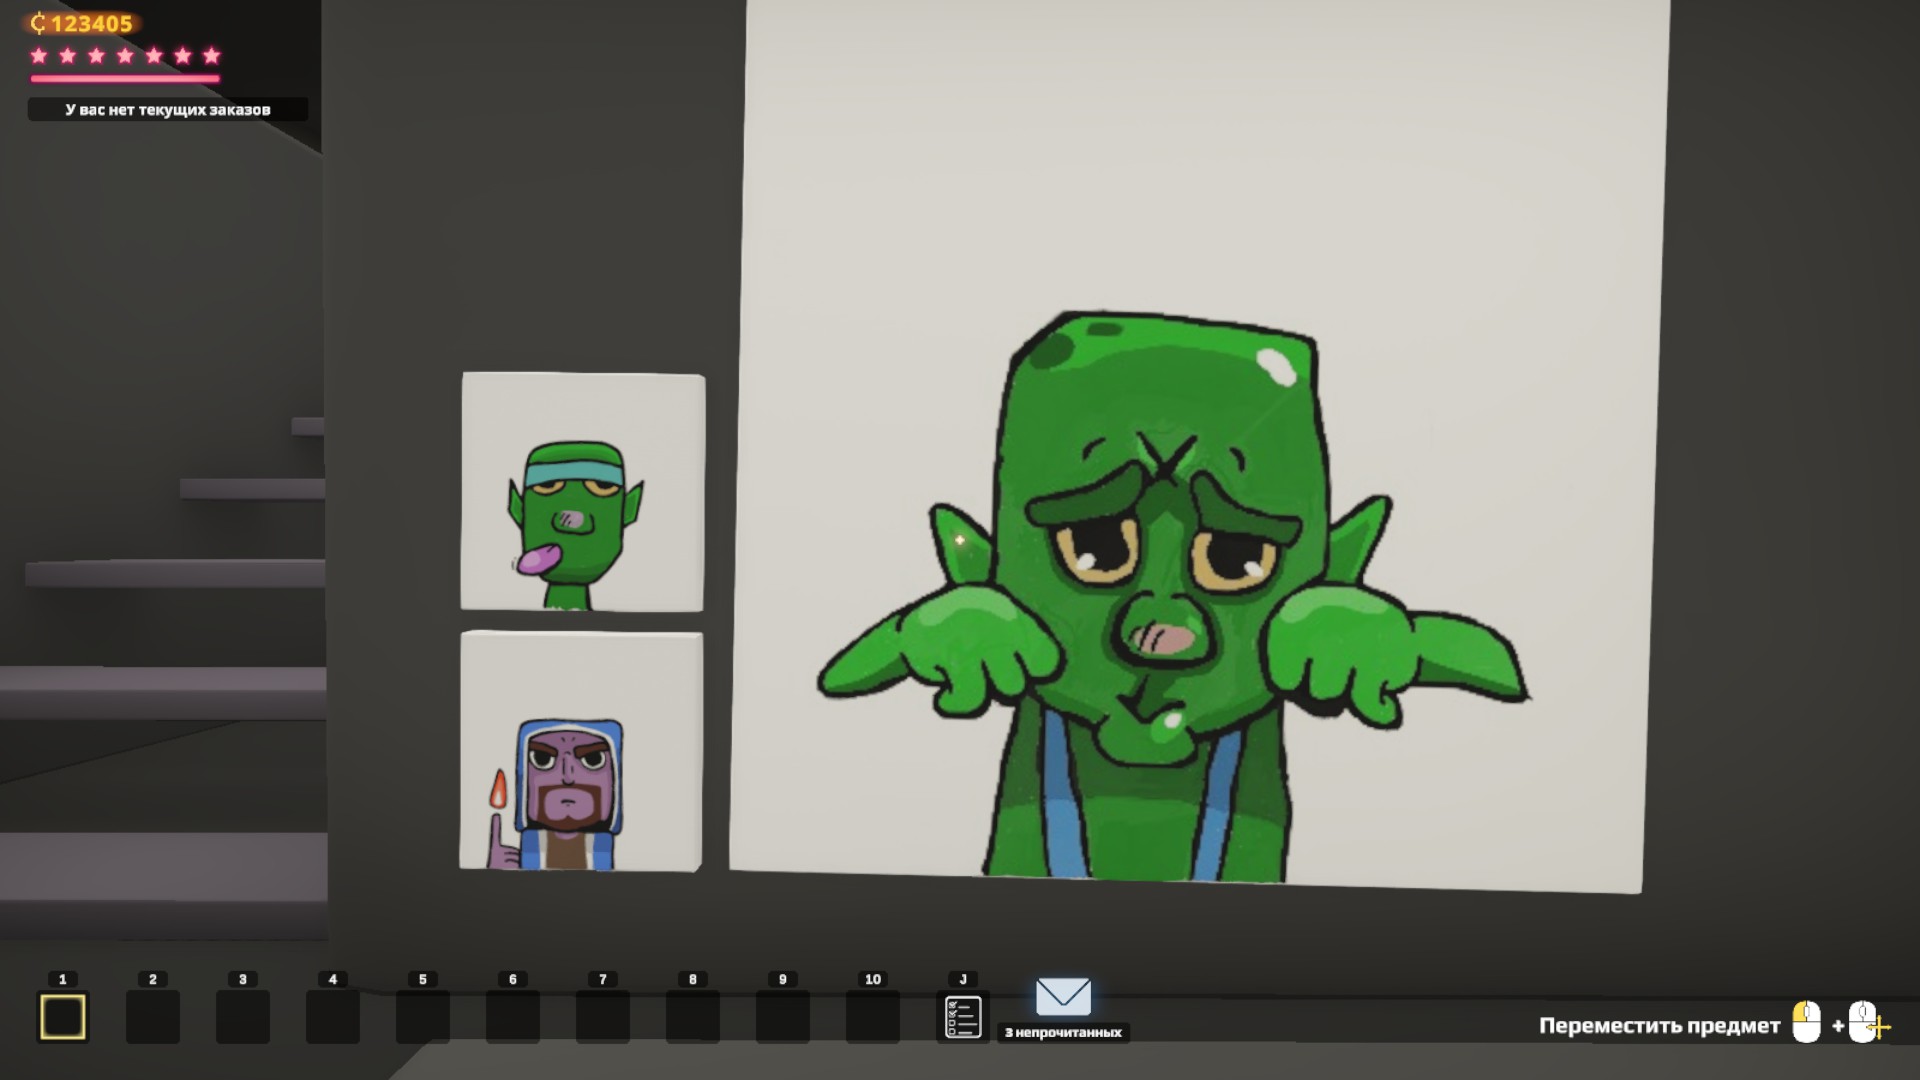Click the pink reputation progress bar
The image size is (1920, 1080).
(x=125, y=78)
